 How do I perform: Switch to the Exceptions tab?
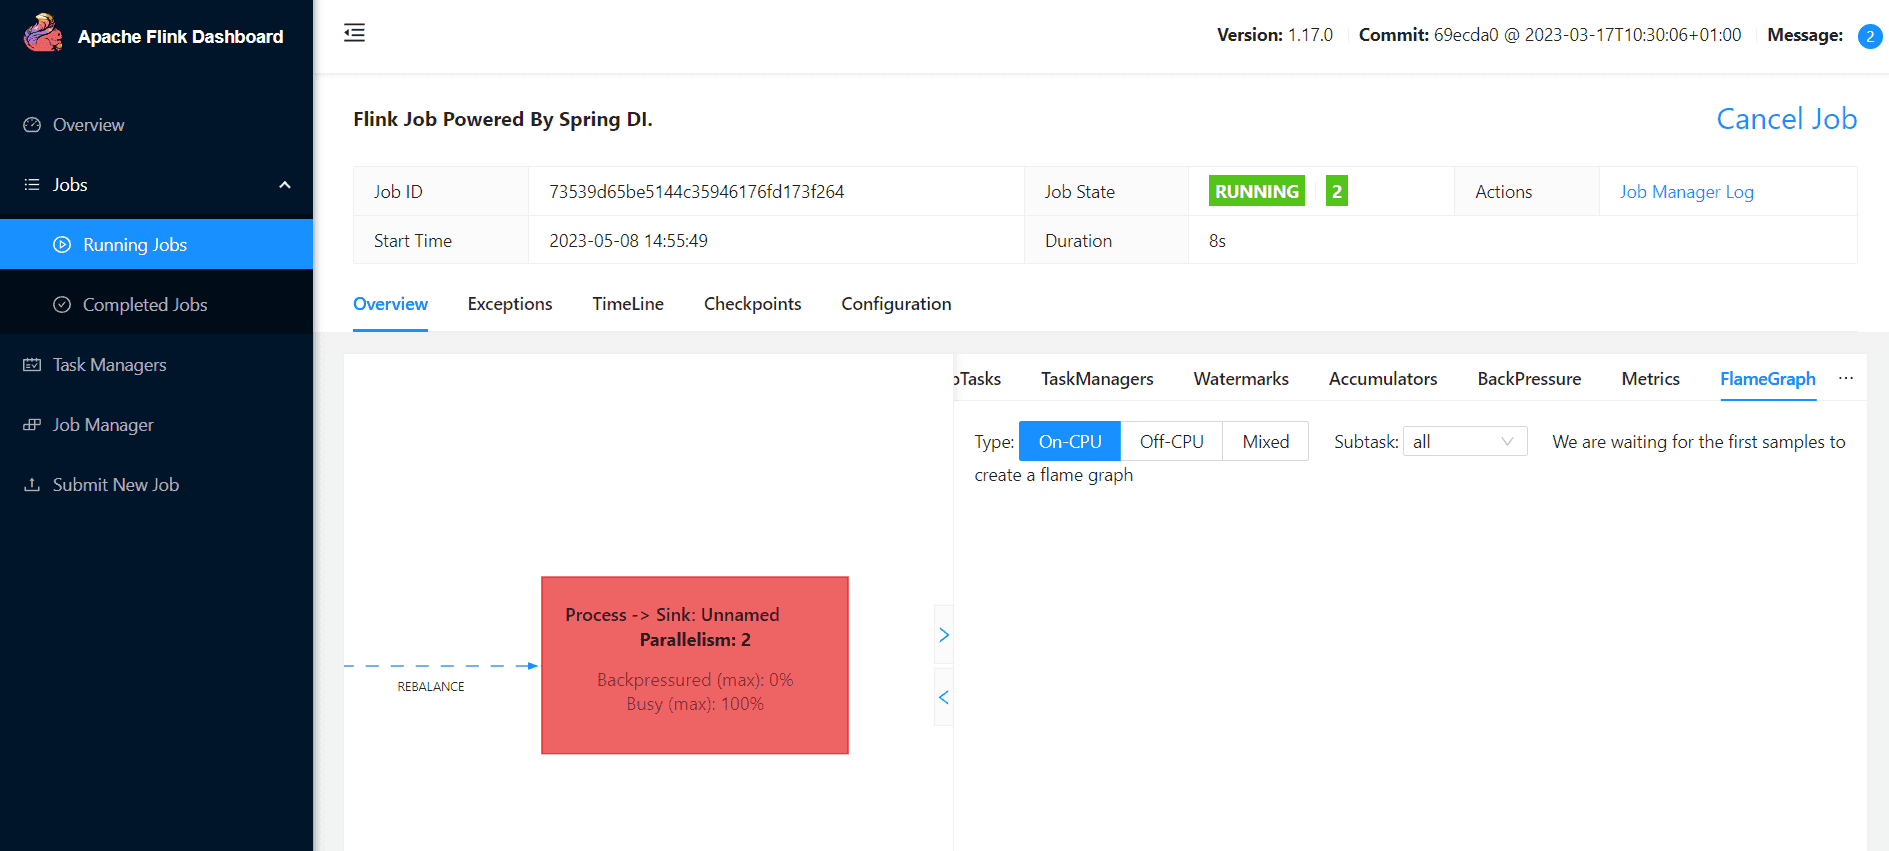[x=510, y=304]
